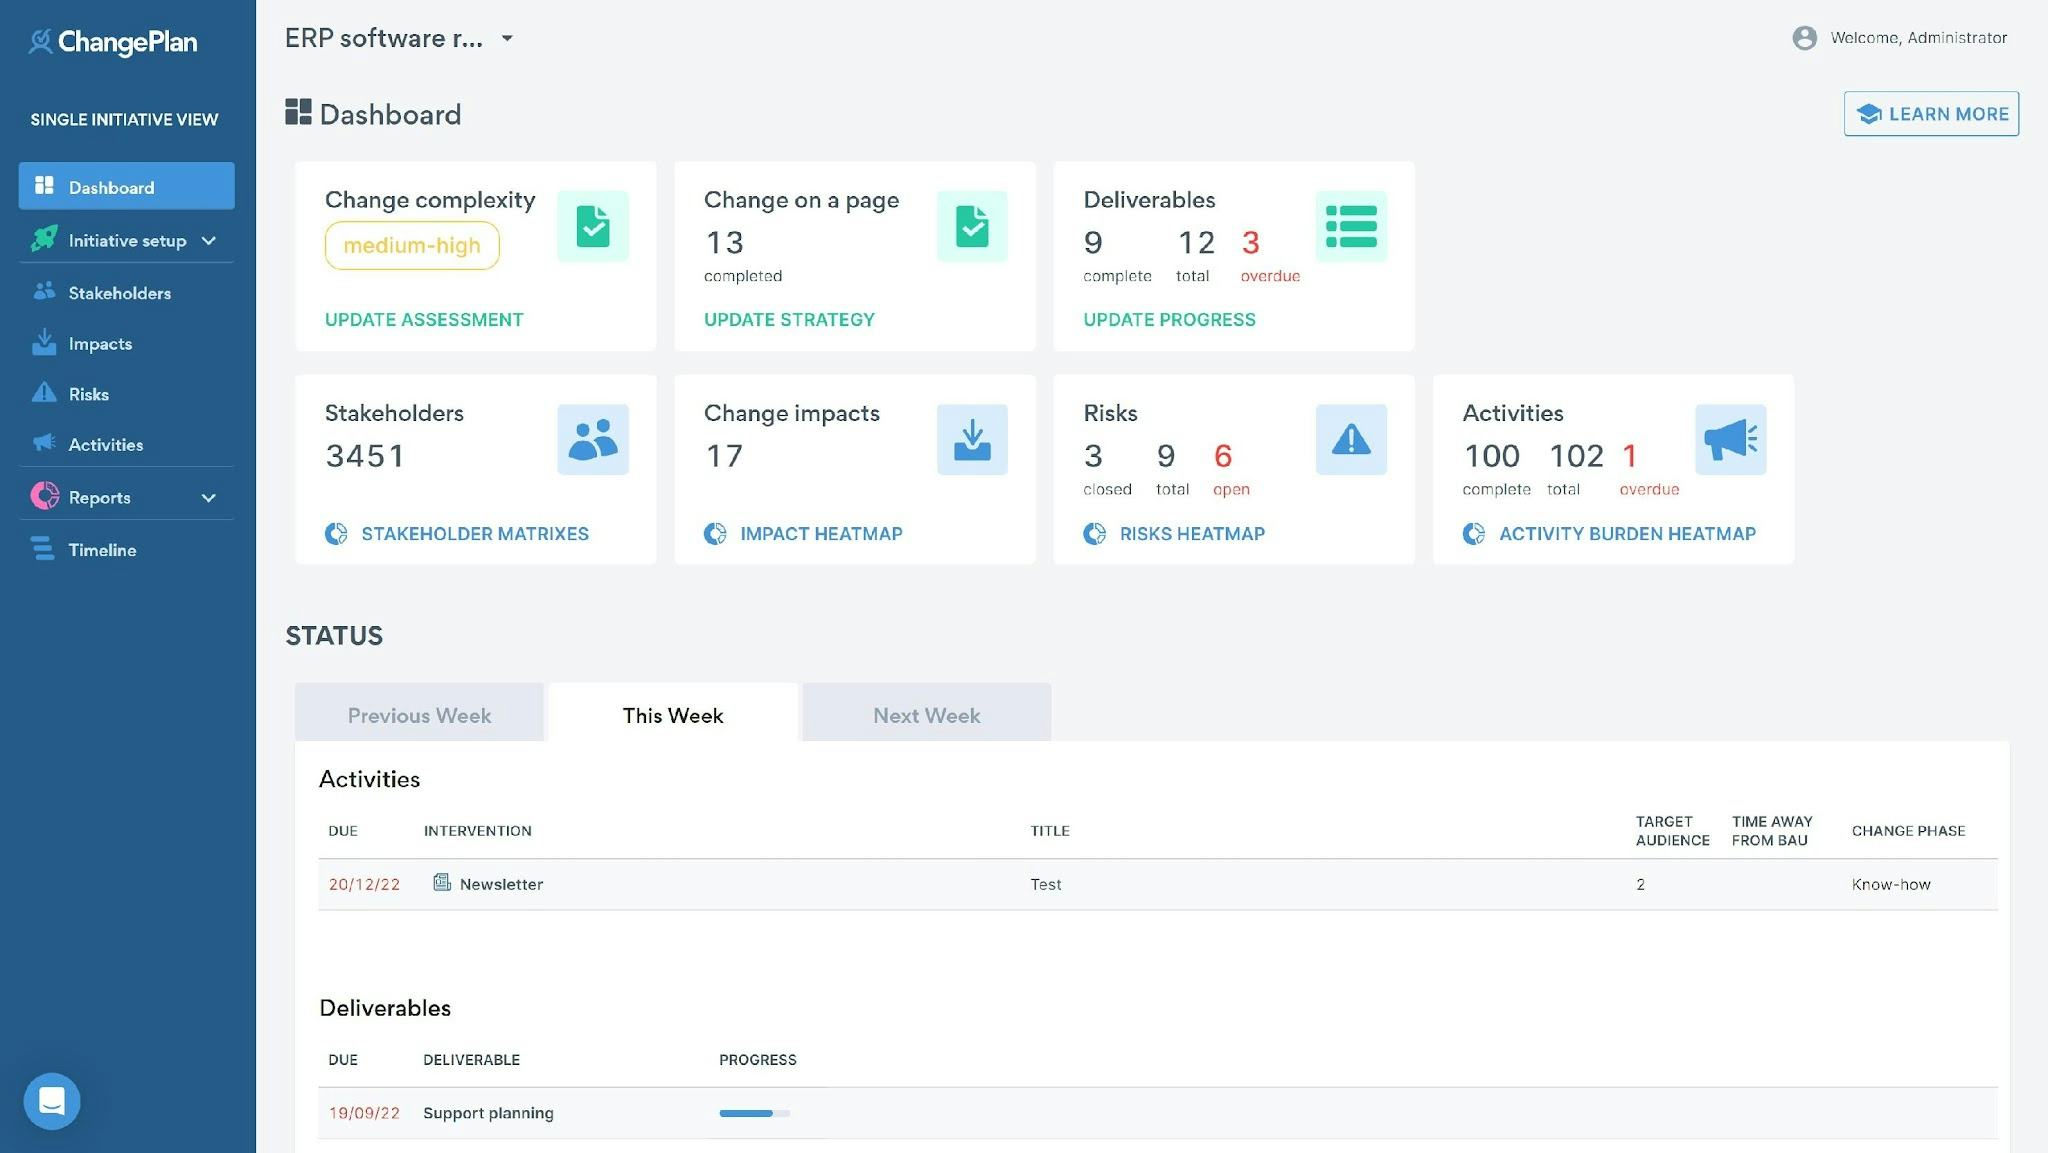Viewport: 2048px width, 1153px height.
Task: Click the Newsletter document icon in Activities table
Action: [x=441, y=883]
